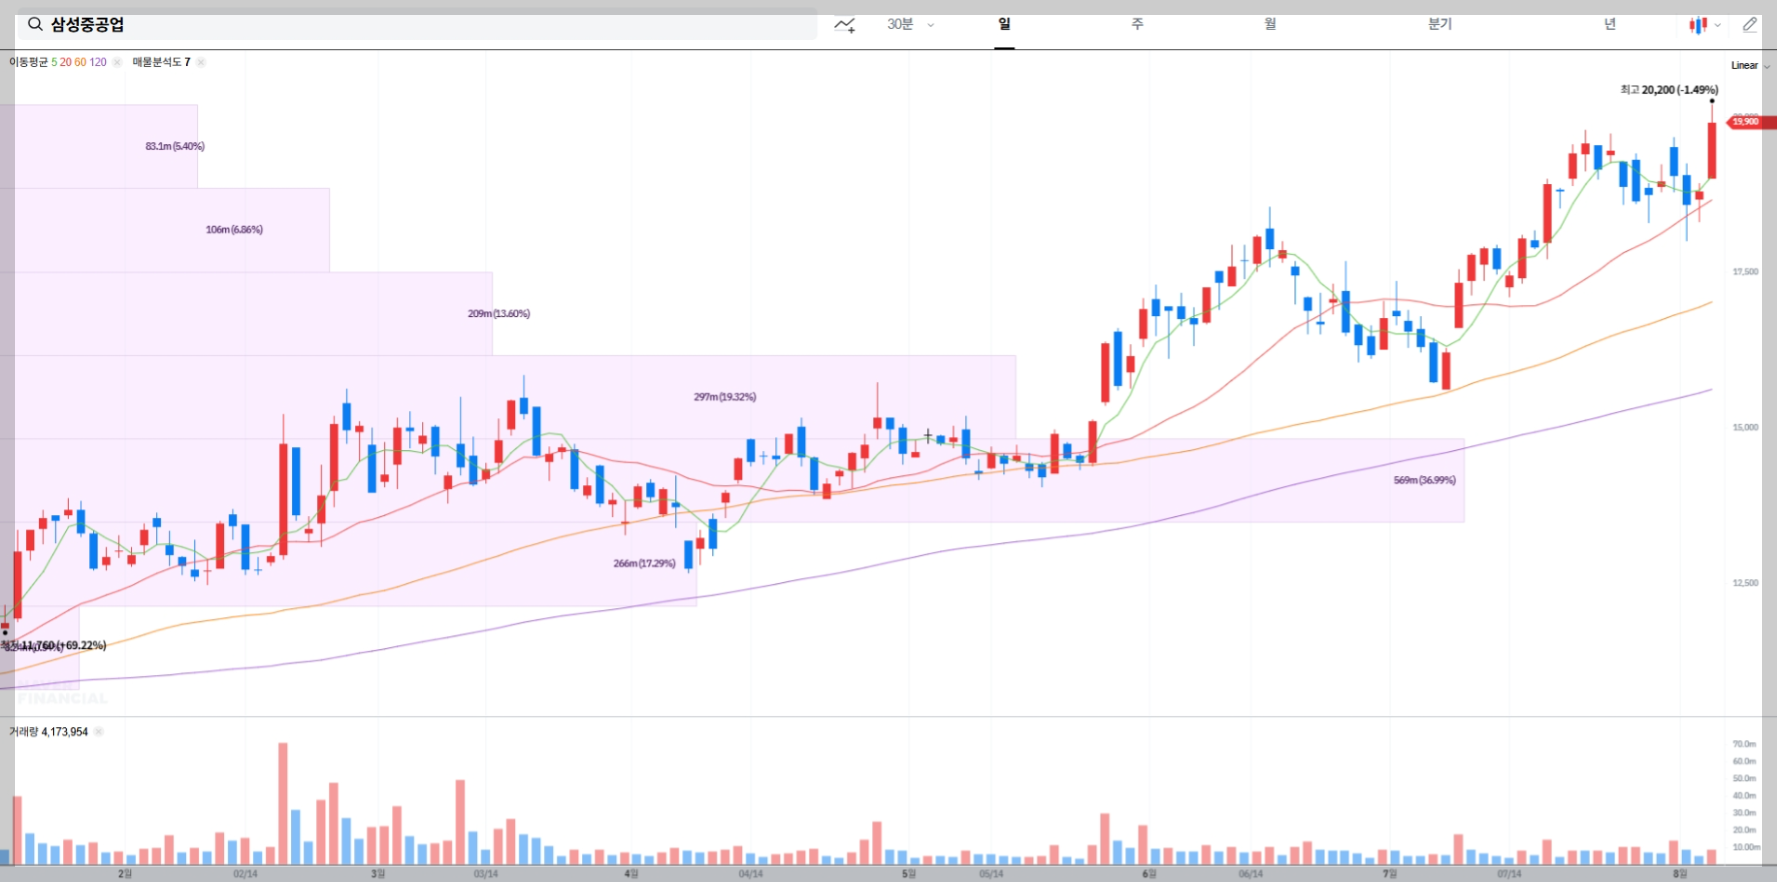This screenshot has height=882, width=1777.
Task: Click the 17,500 price axis label
Action: [x=1745, y=272]
